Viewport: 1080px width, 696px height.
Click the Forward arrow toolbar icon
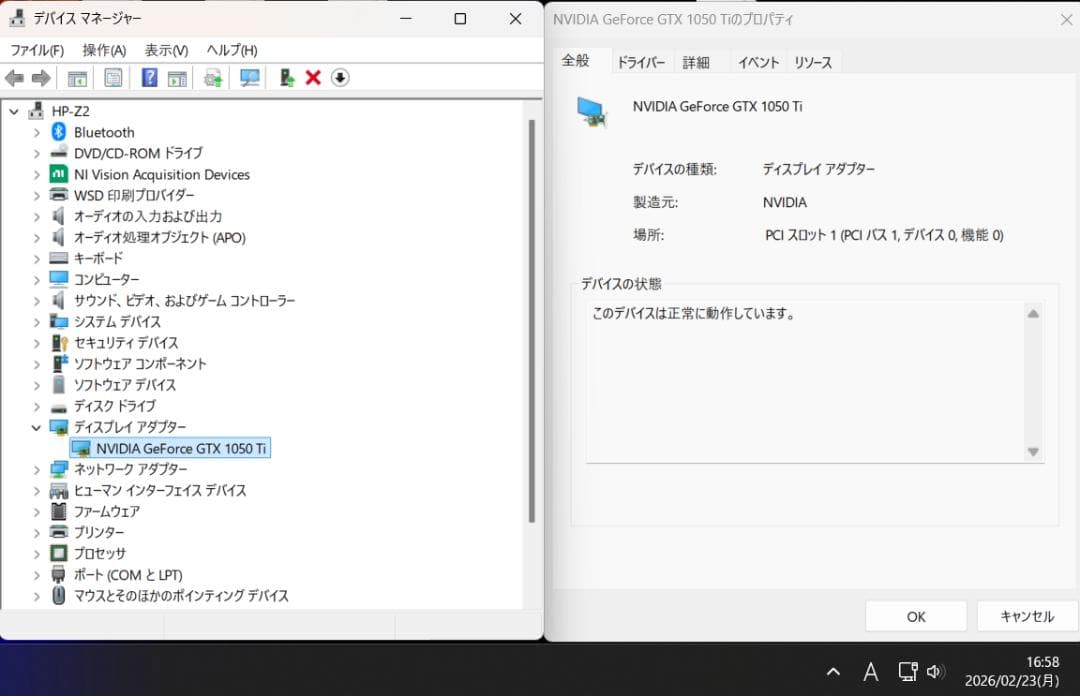(x=41, y=78)
